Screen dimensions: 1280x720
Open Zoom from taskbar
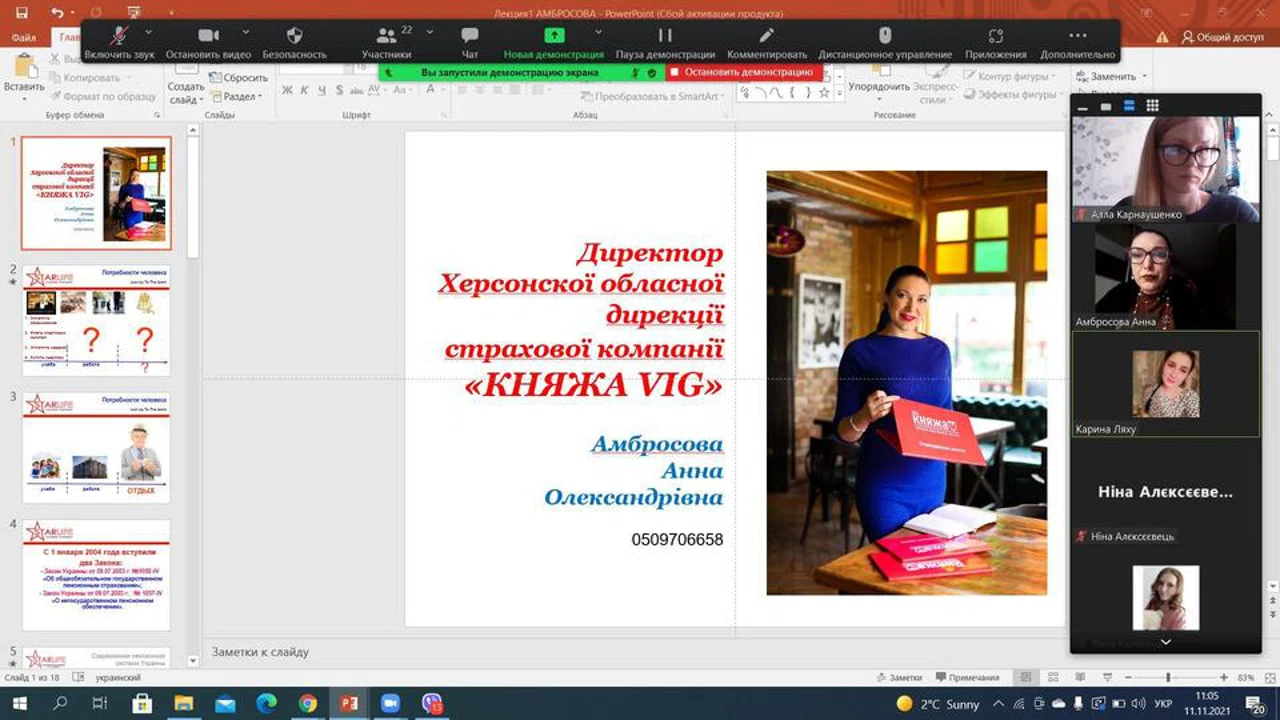coord(390,703)
